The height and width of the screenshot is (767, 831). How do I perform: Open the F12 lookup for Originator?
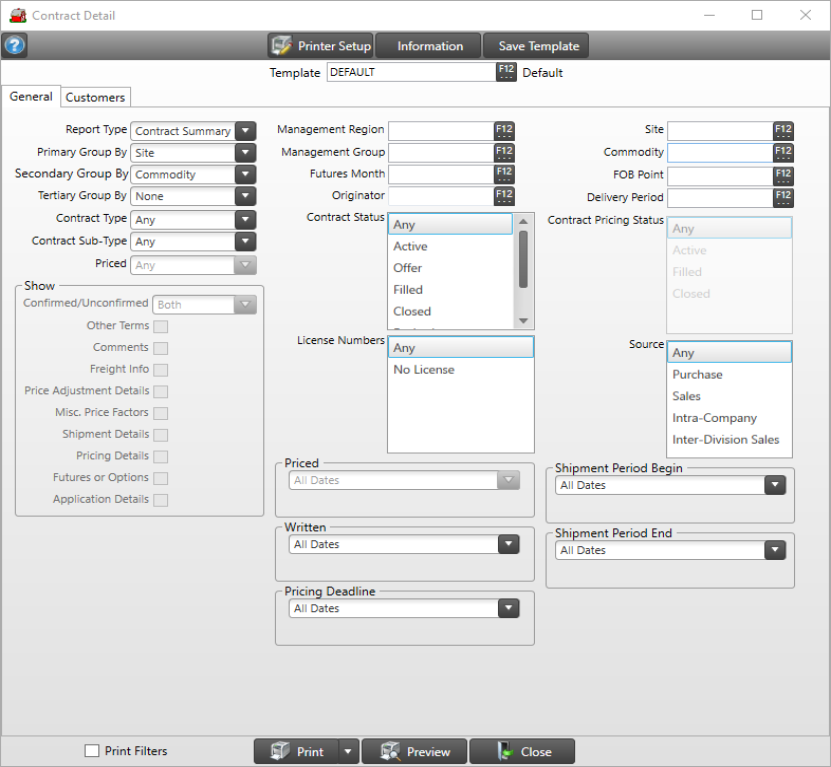pyautogui.click(x=504, y=197)
